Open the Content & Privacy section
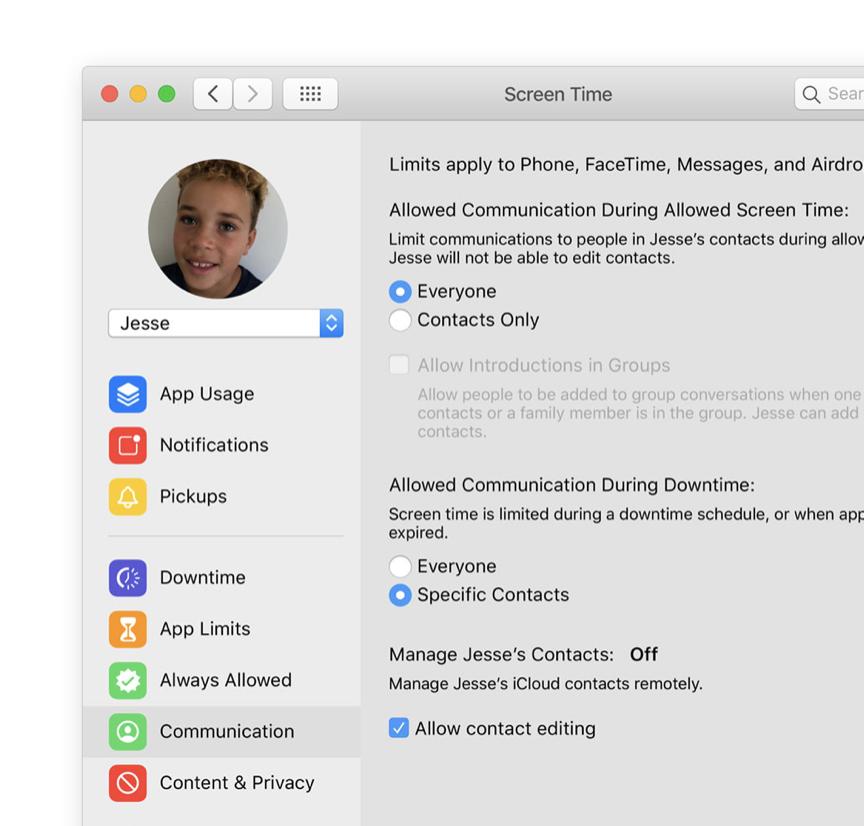 (222, 782)
